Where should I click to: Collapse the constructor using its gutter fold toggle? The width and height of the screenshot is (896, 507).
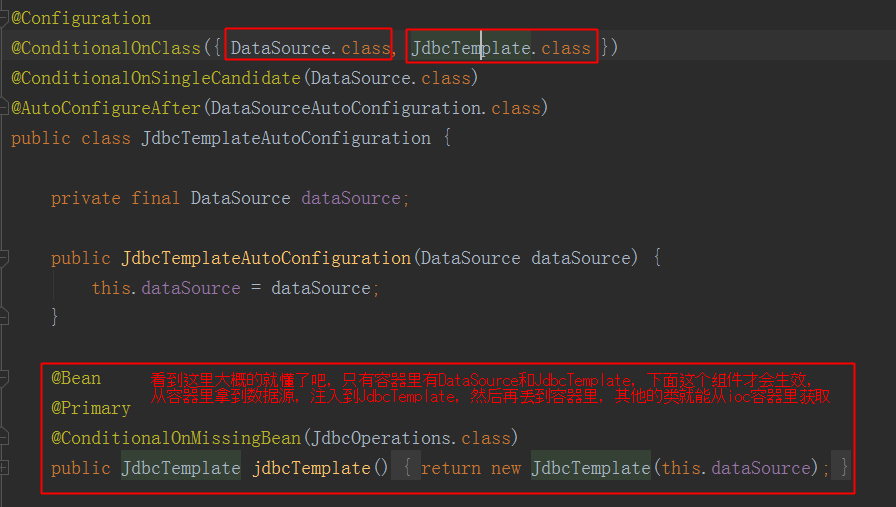(3, 258)
